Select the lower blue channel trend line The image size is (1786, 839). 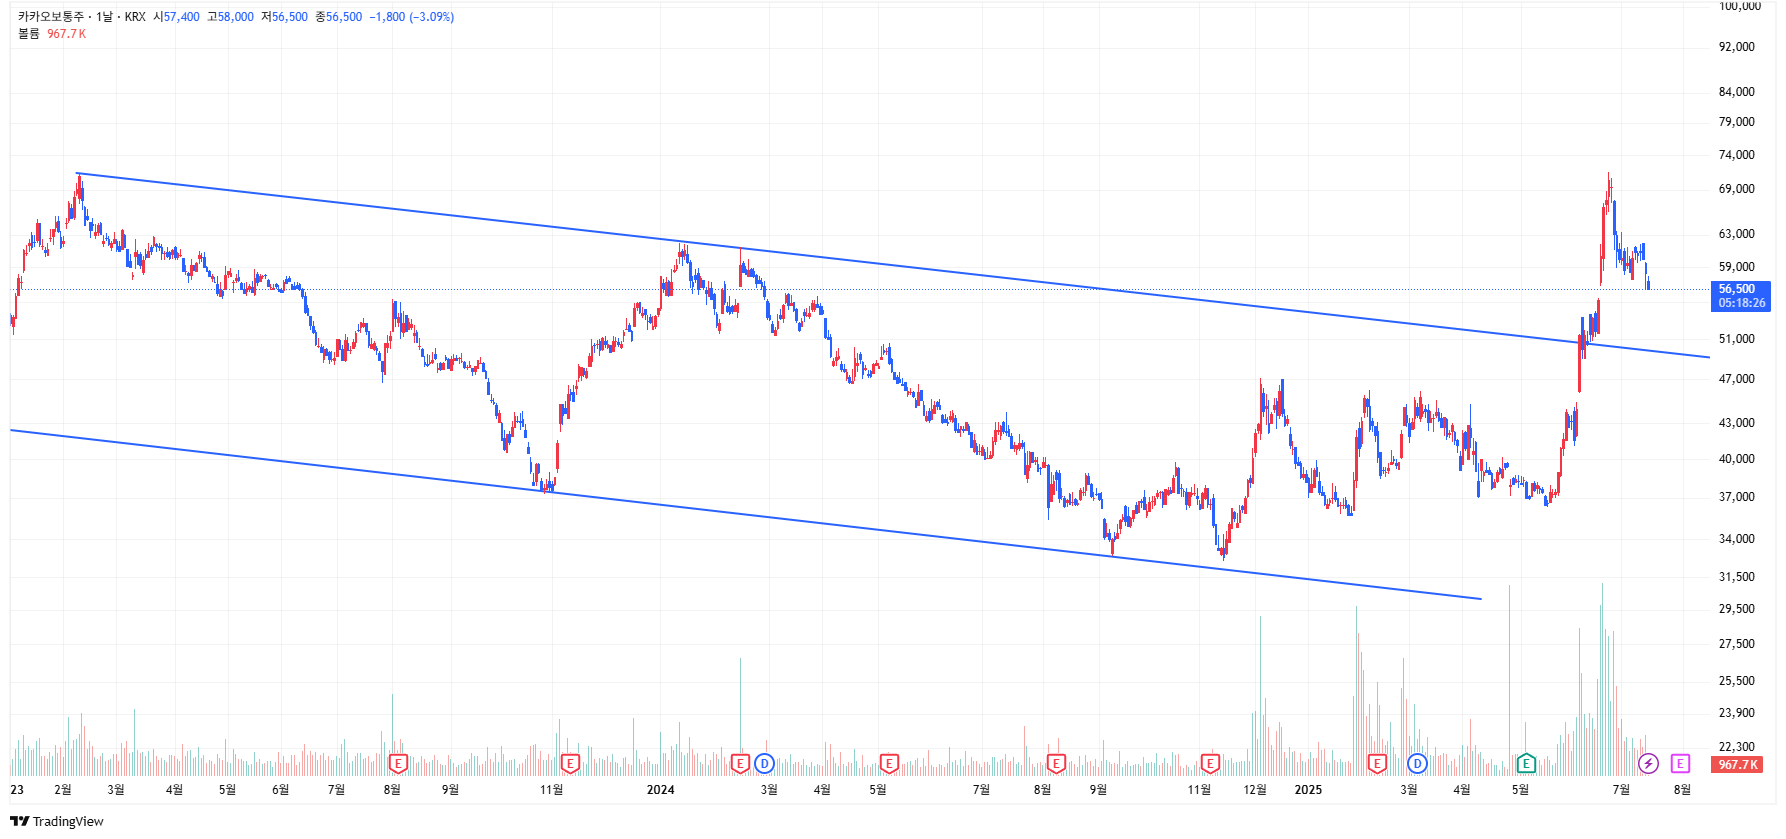pos(745,515)
